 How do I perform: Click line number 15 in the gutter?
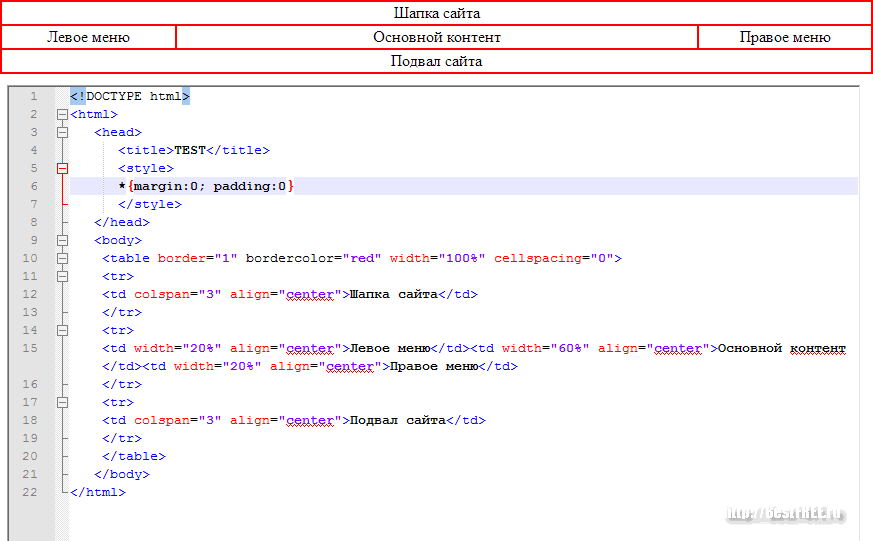click(30, 348)
